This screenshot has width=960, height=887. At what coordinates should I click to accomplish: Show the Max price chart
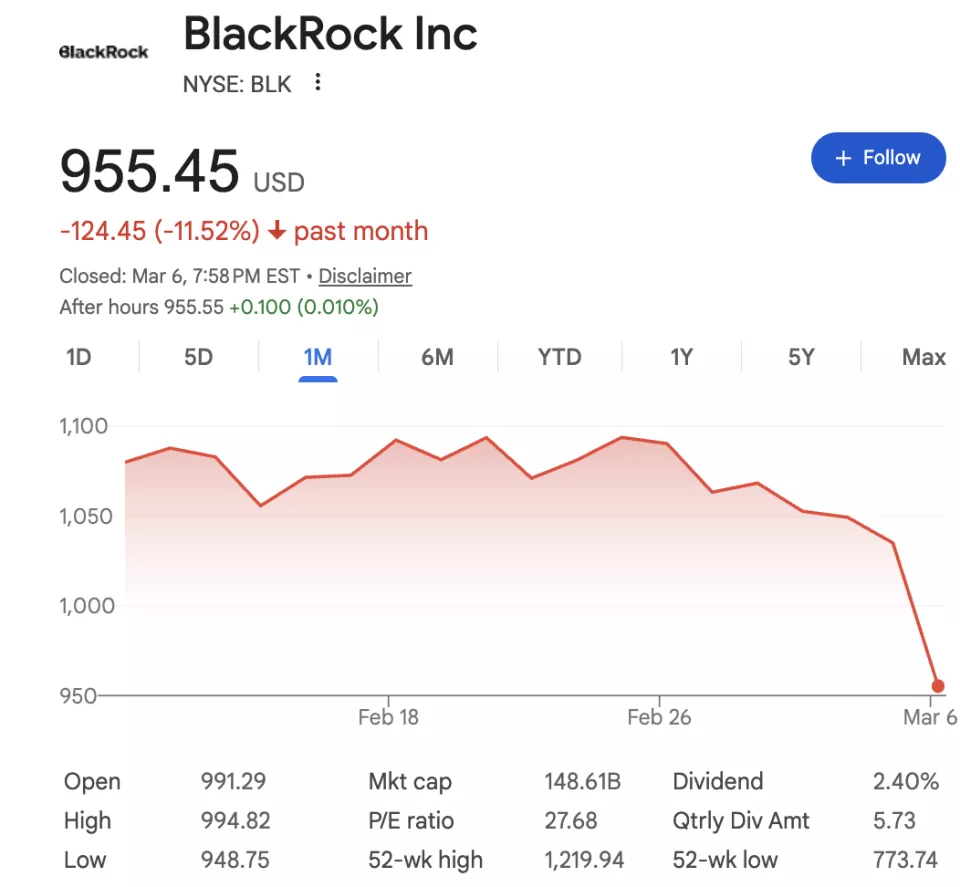(x=923, y=357)
